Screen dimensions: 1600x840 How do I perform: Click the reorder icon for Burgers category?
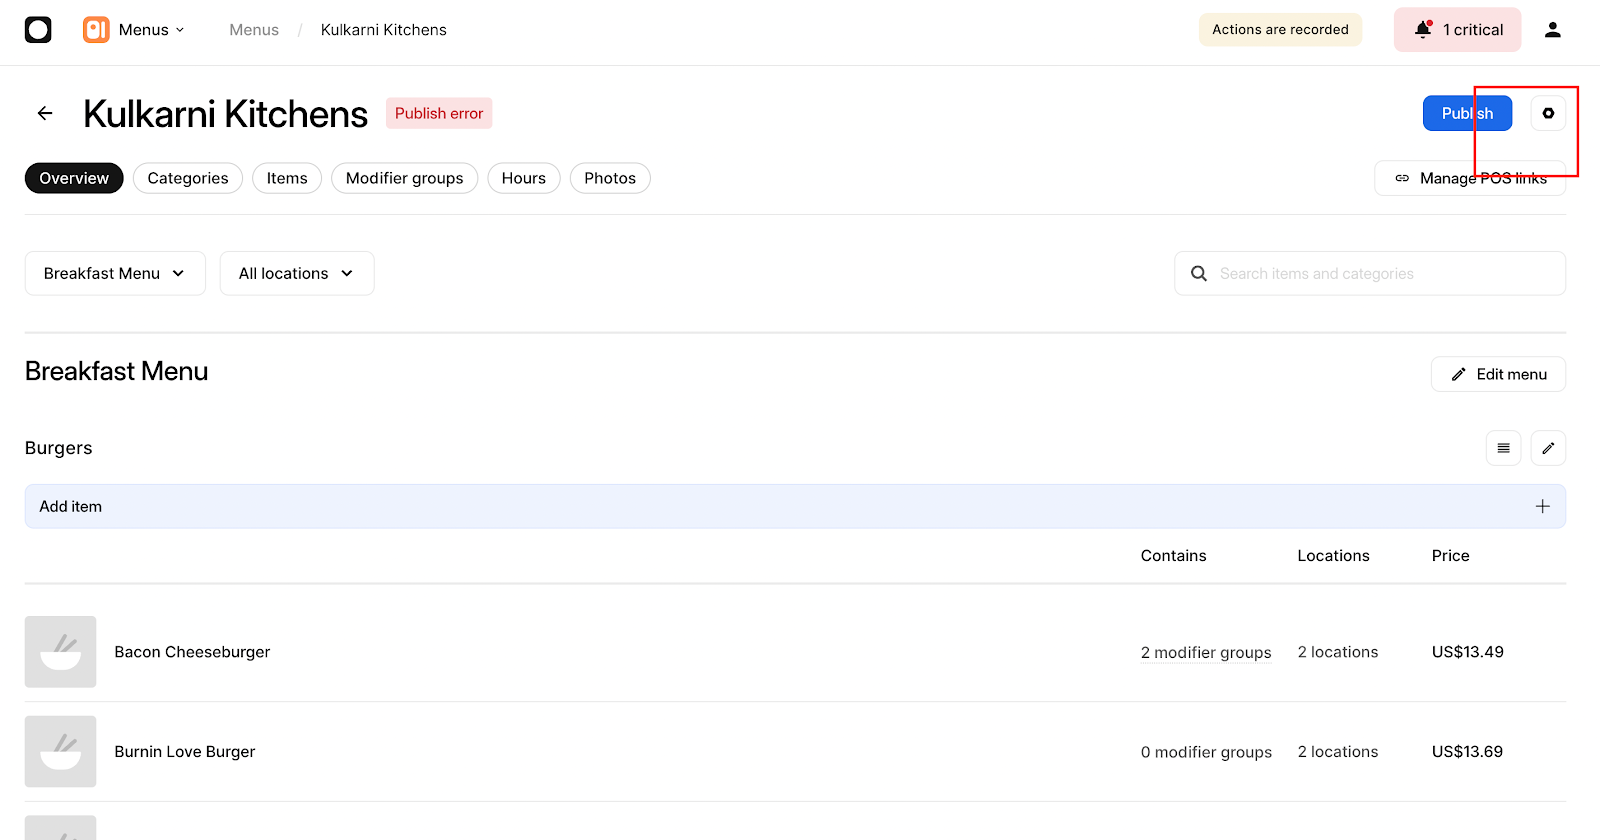pyautogui.click(x=1503, y=448)
